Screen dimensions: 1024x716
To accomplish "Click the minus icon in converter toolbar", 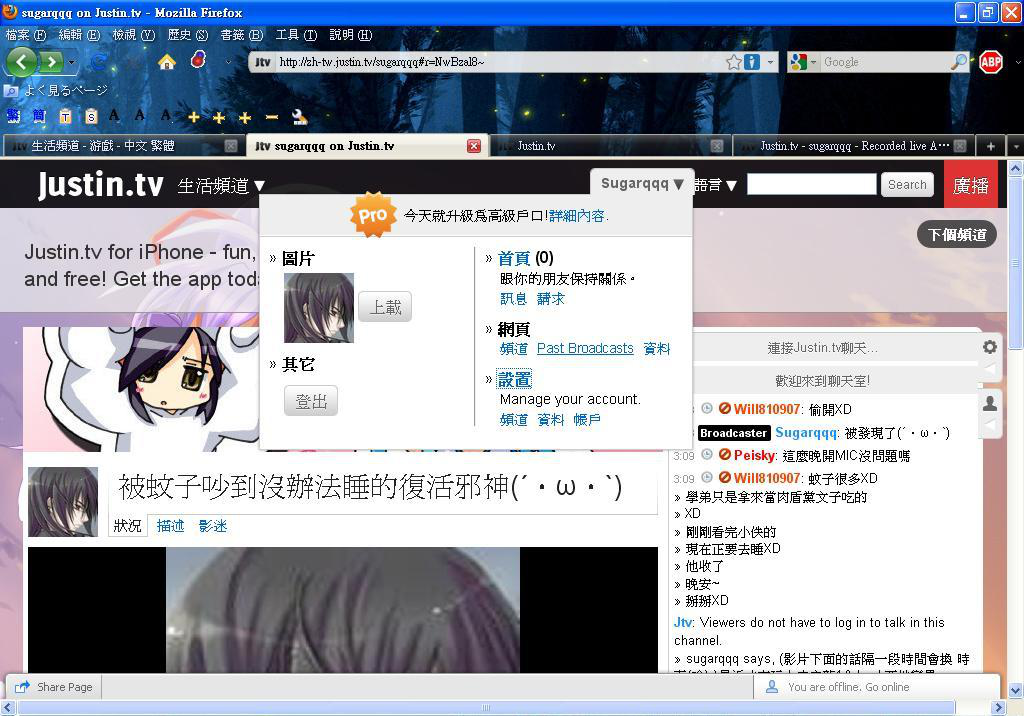I will coord(272,118).
